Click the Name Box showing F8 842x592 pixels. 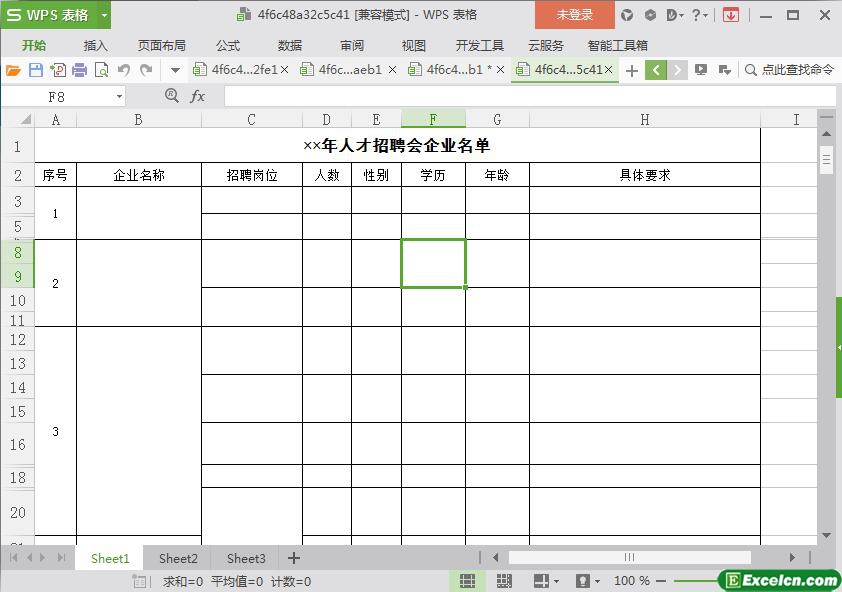pos(57,97)
